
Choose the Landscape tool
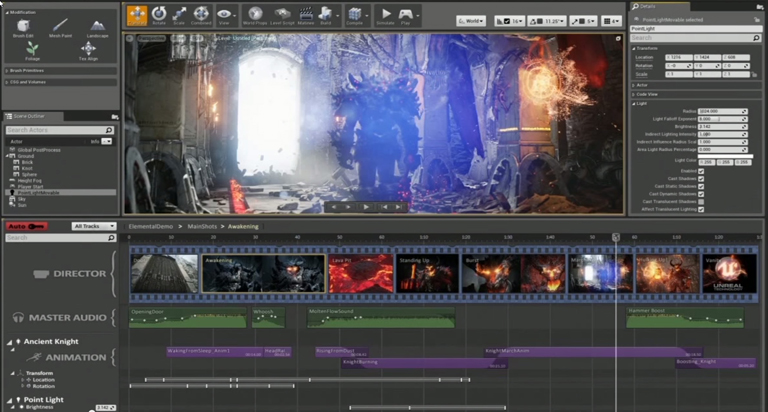[x=97, y=28]
